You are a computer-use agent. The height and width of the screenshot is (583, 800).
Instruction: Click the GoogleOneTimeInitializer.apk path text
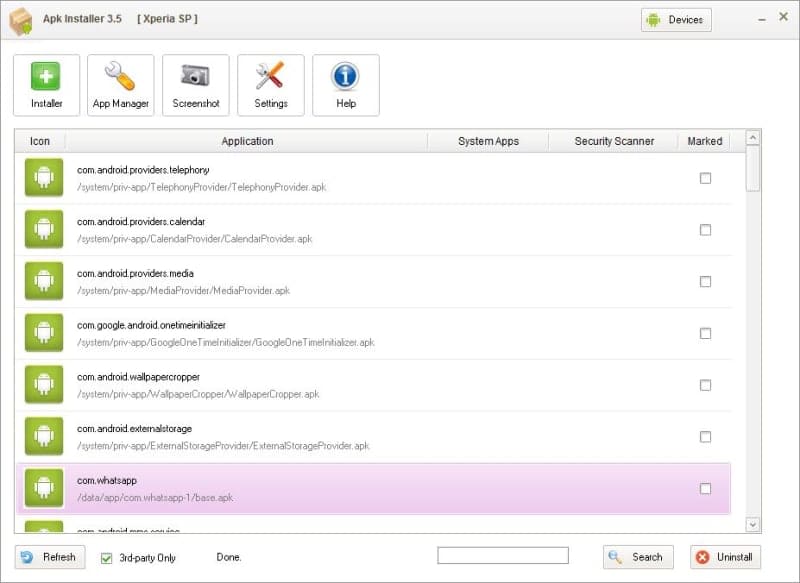click(226, 342)
